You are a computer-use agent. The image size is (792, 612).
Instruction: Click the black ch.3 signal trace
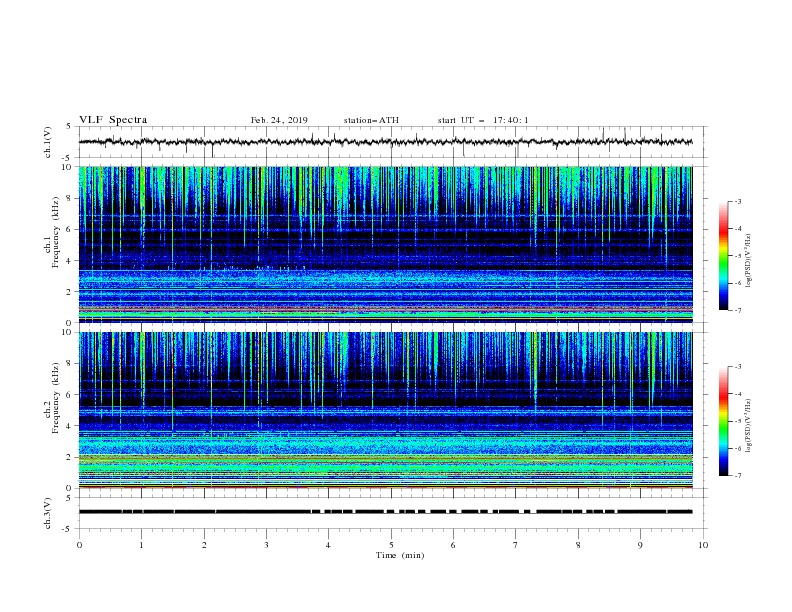[385, 512]
